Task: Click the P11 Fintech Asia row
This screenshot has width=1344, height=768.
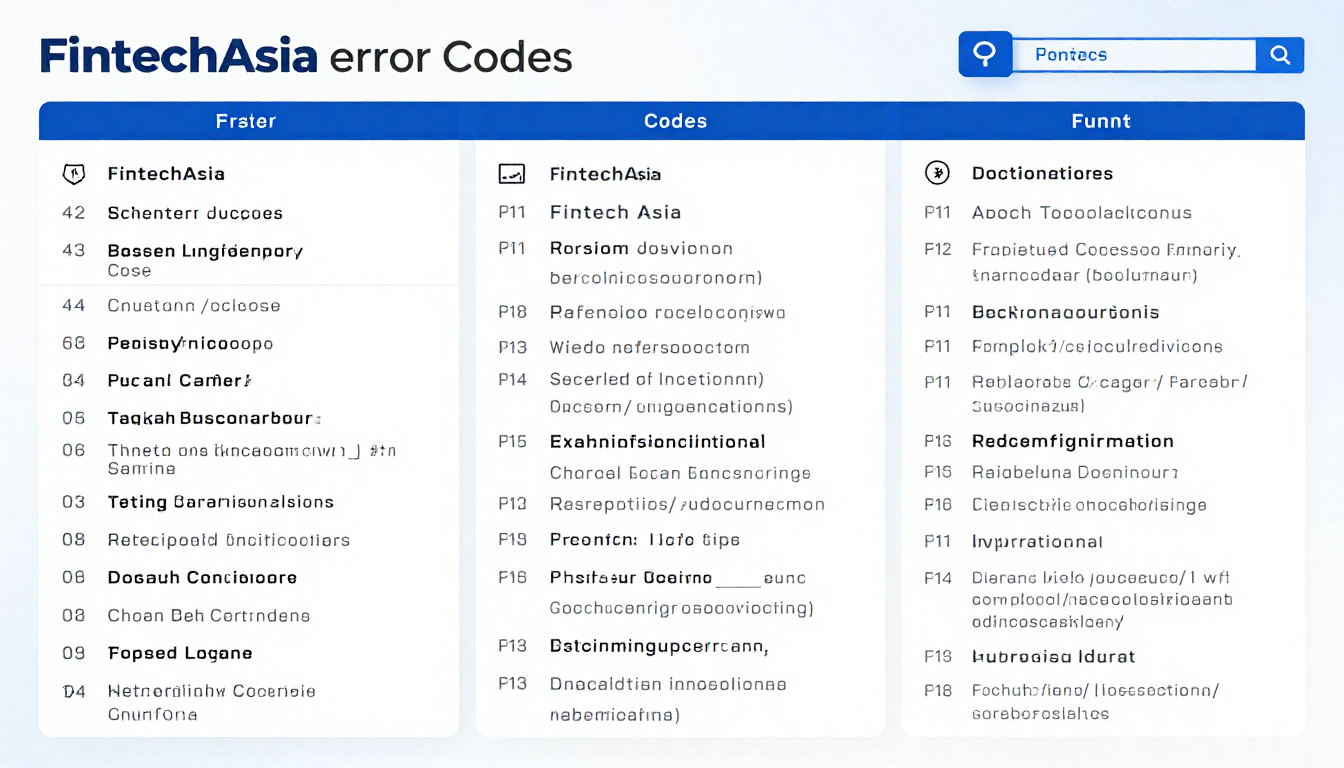Action: click(615, 212)
